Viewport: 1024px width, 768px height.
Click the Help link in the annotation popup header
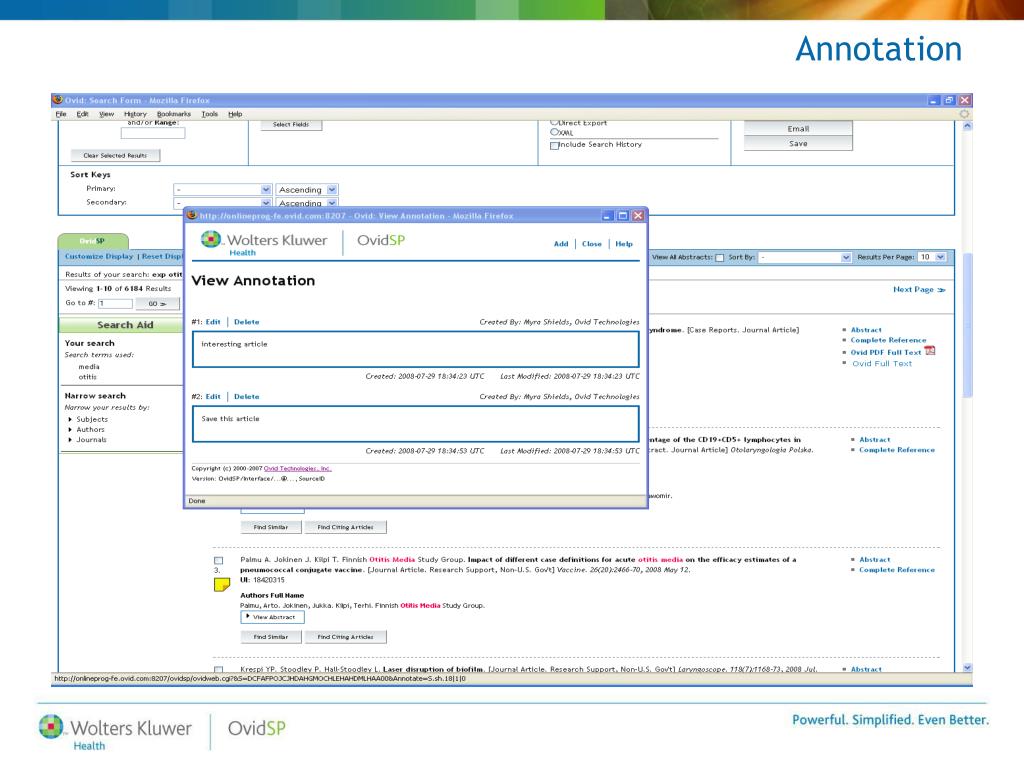[624, 244]
